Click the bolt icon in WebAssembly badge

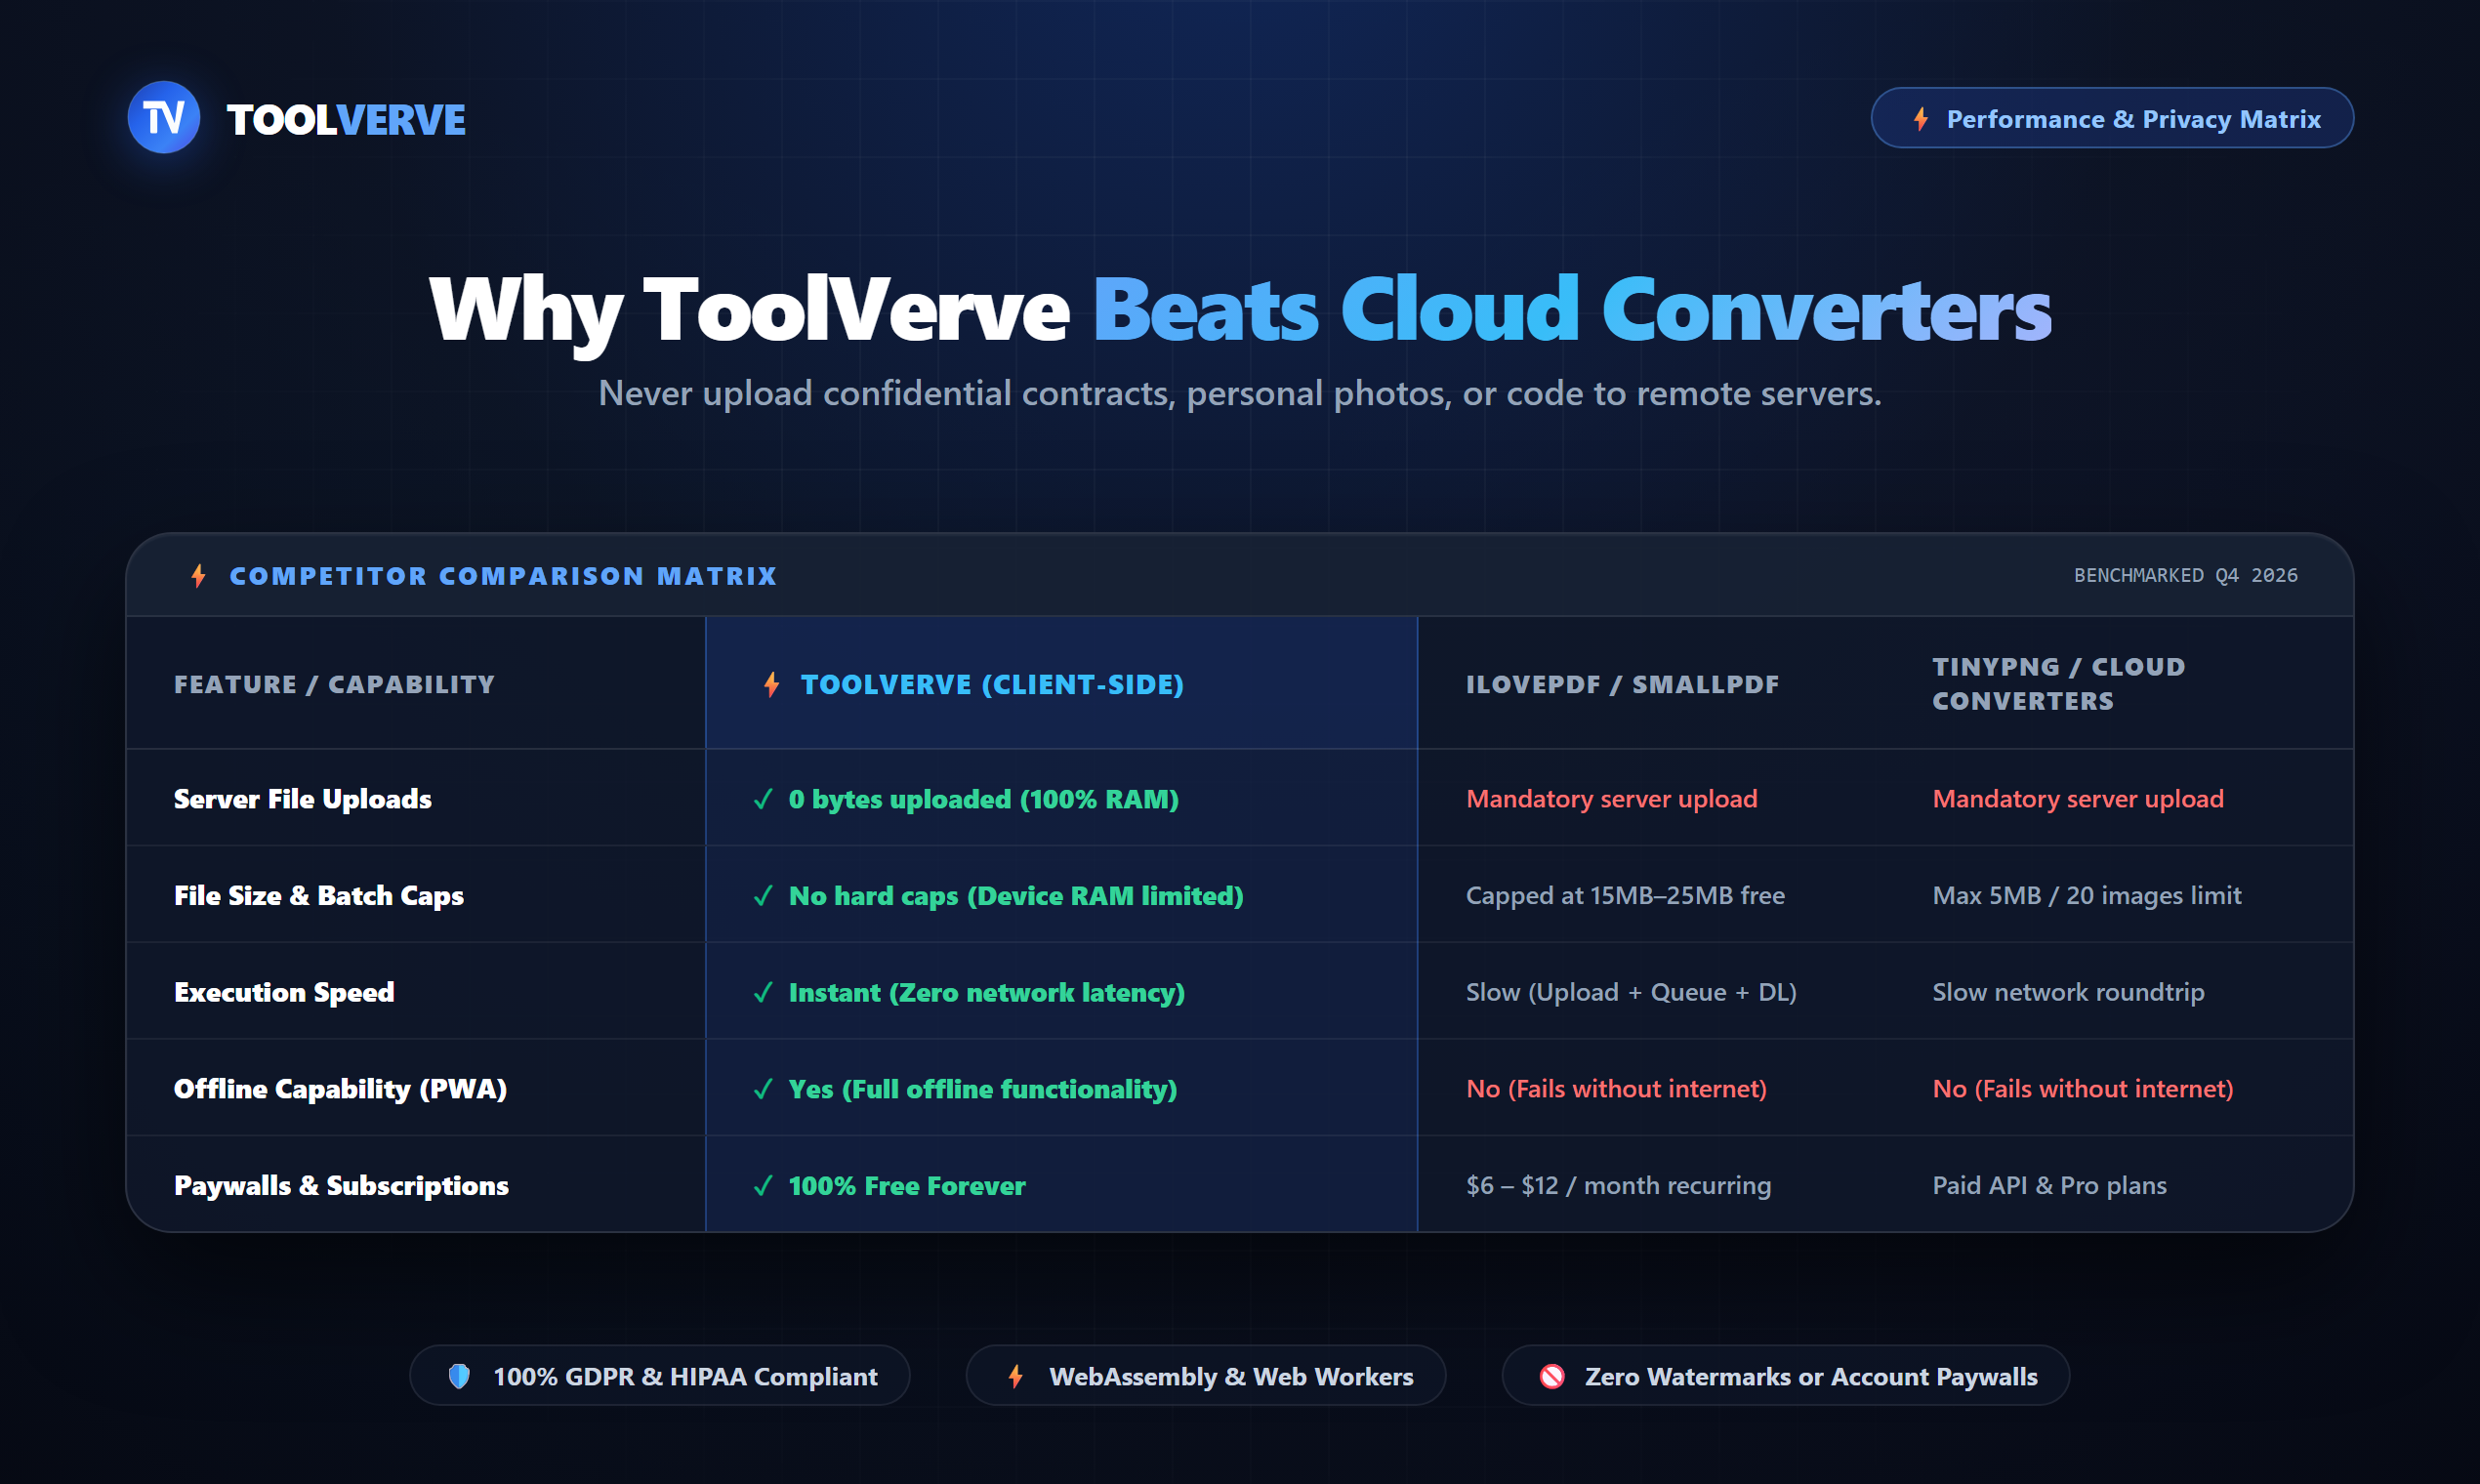click(1016, 1377)
